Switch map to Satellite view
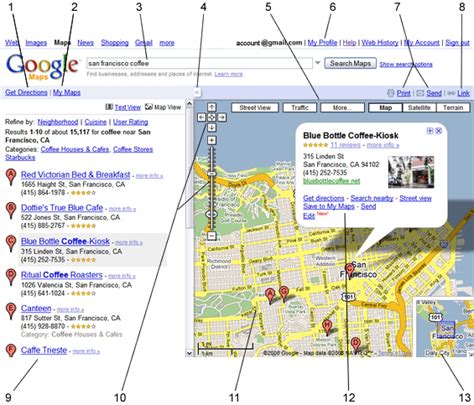 click(419, 108)
